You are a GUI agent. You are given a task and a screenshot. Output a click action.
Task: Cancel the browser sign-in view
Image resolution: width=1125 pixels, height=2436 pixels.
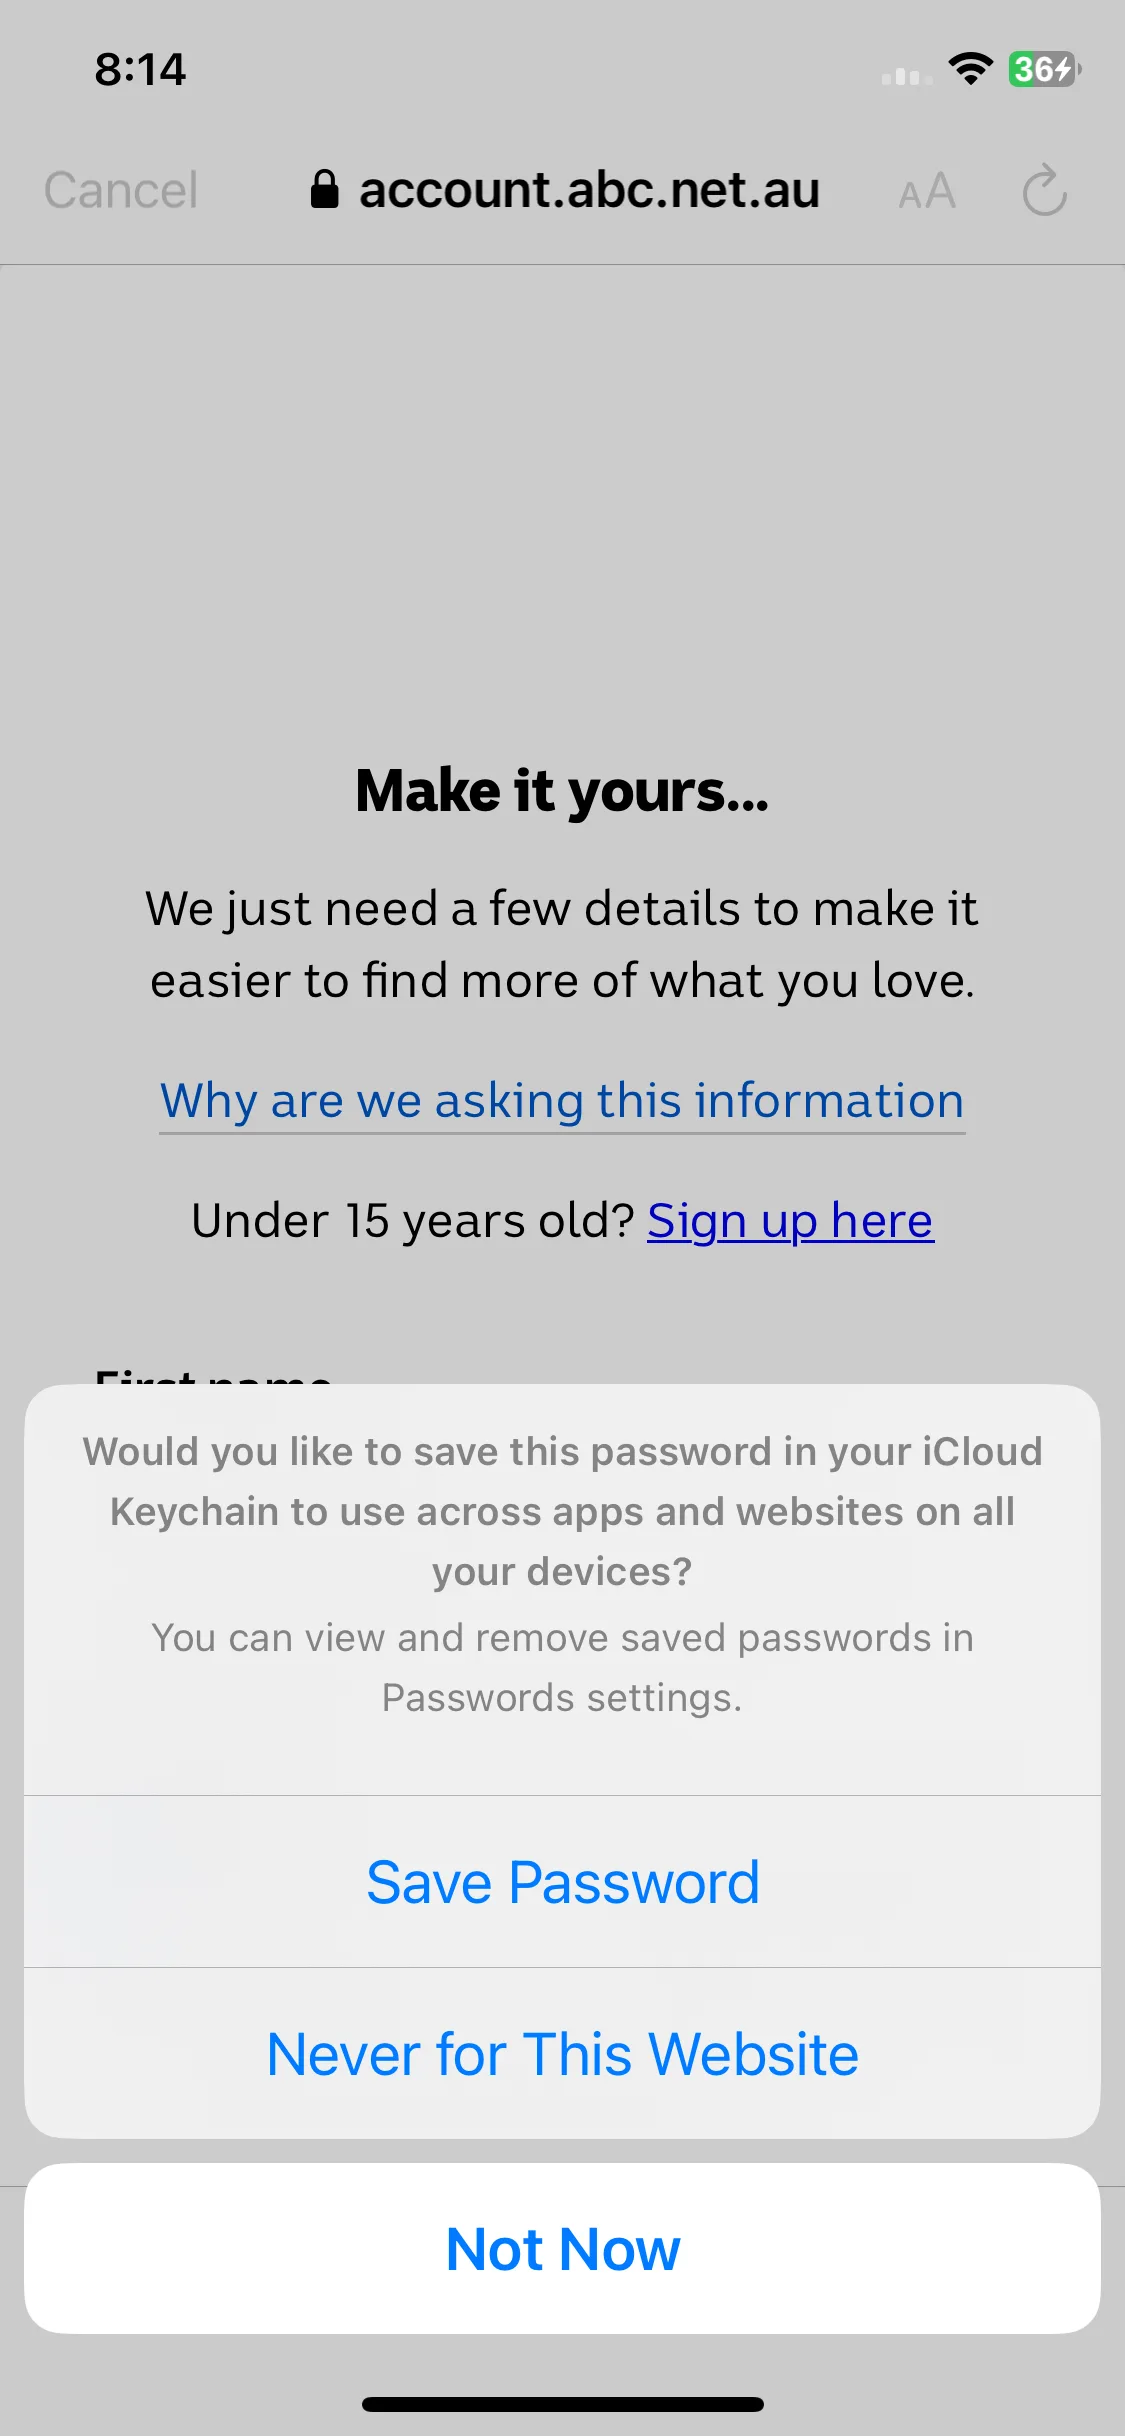(x=121, y=190)
